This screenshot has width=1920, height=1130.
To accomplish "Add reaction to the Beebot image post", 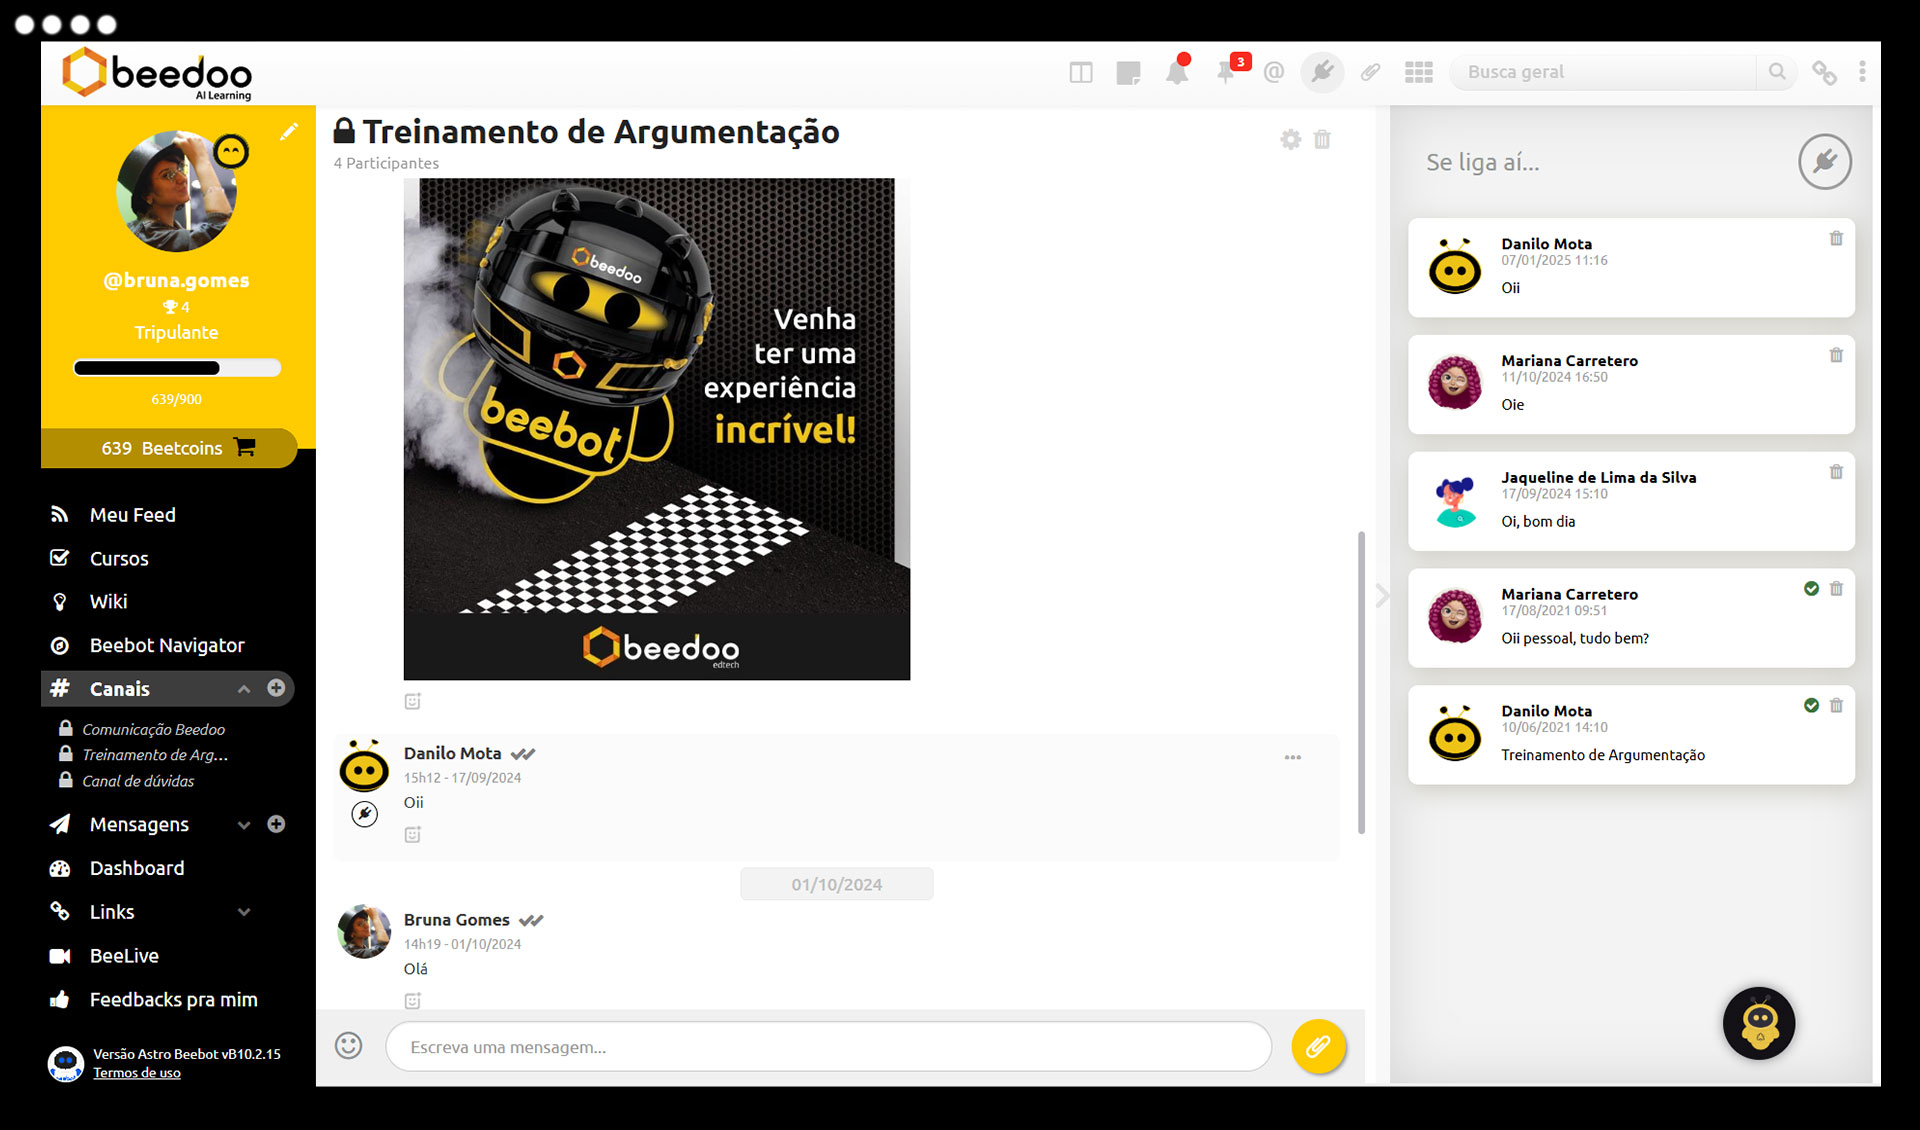I will click(x=413, y=701).
